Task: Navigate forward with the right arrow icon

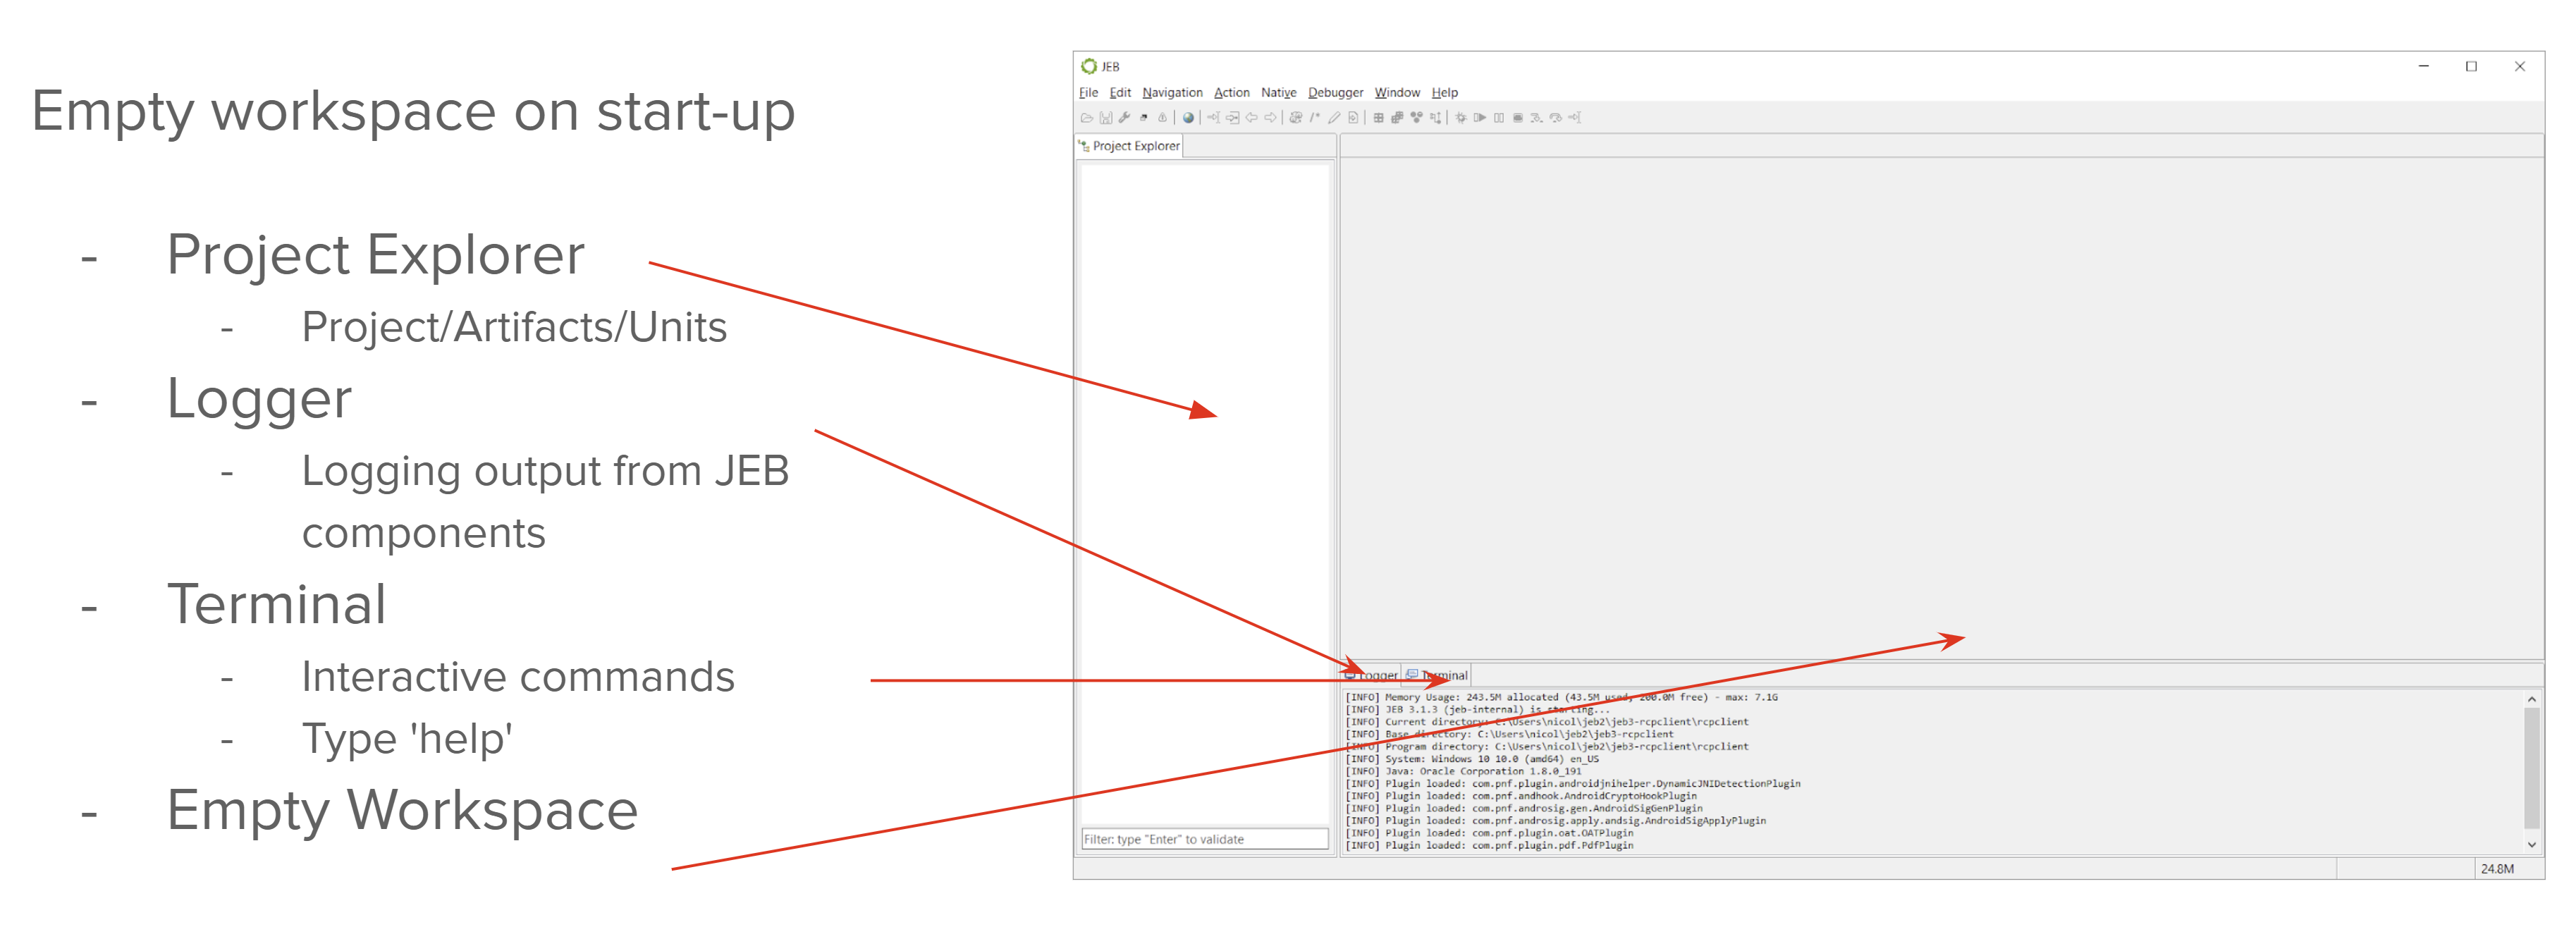Action: click(1271, 118)
